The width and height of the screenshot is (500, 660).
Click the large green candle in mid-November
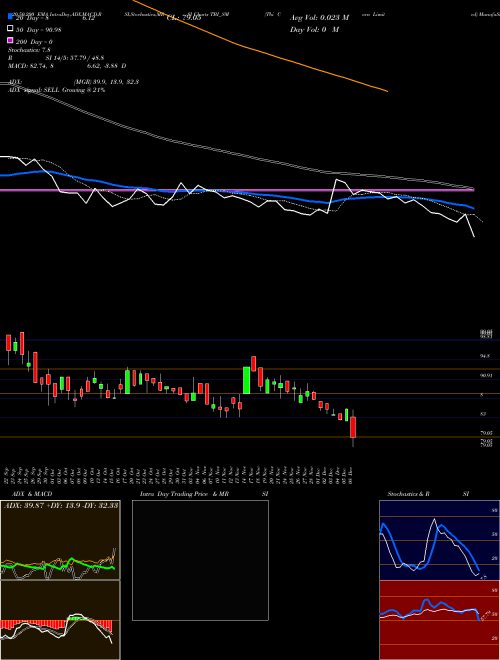[x=247, y=381]
